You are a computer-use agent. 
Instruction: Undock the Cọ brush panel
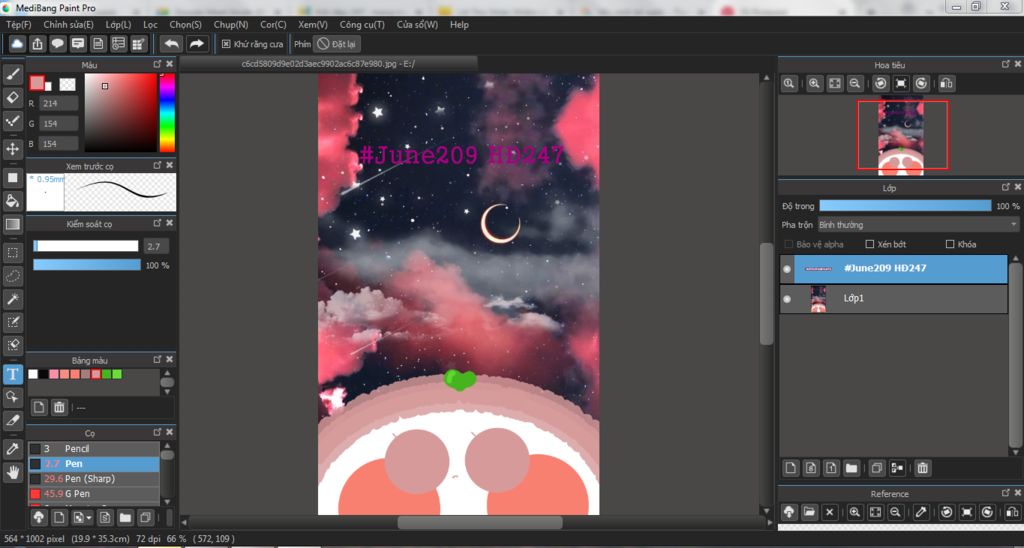click(157, 432)
